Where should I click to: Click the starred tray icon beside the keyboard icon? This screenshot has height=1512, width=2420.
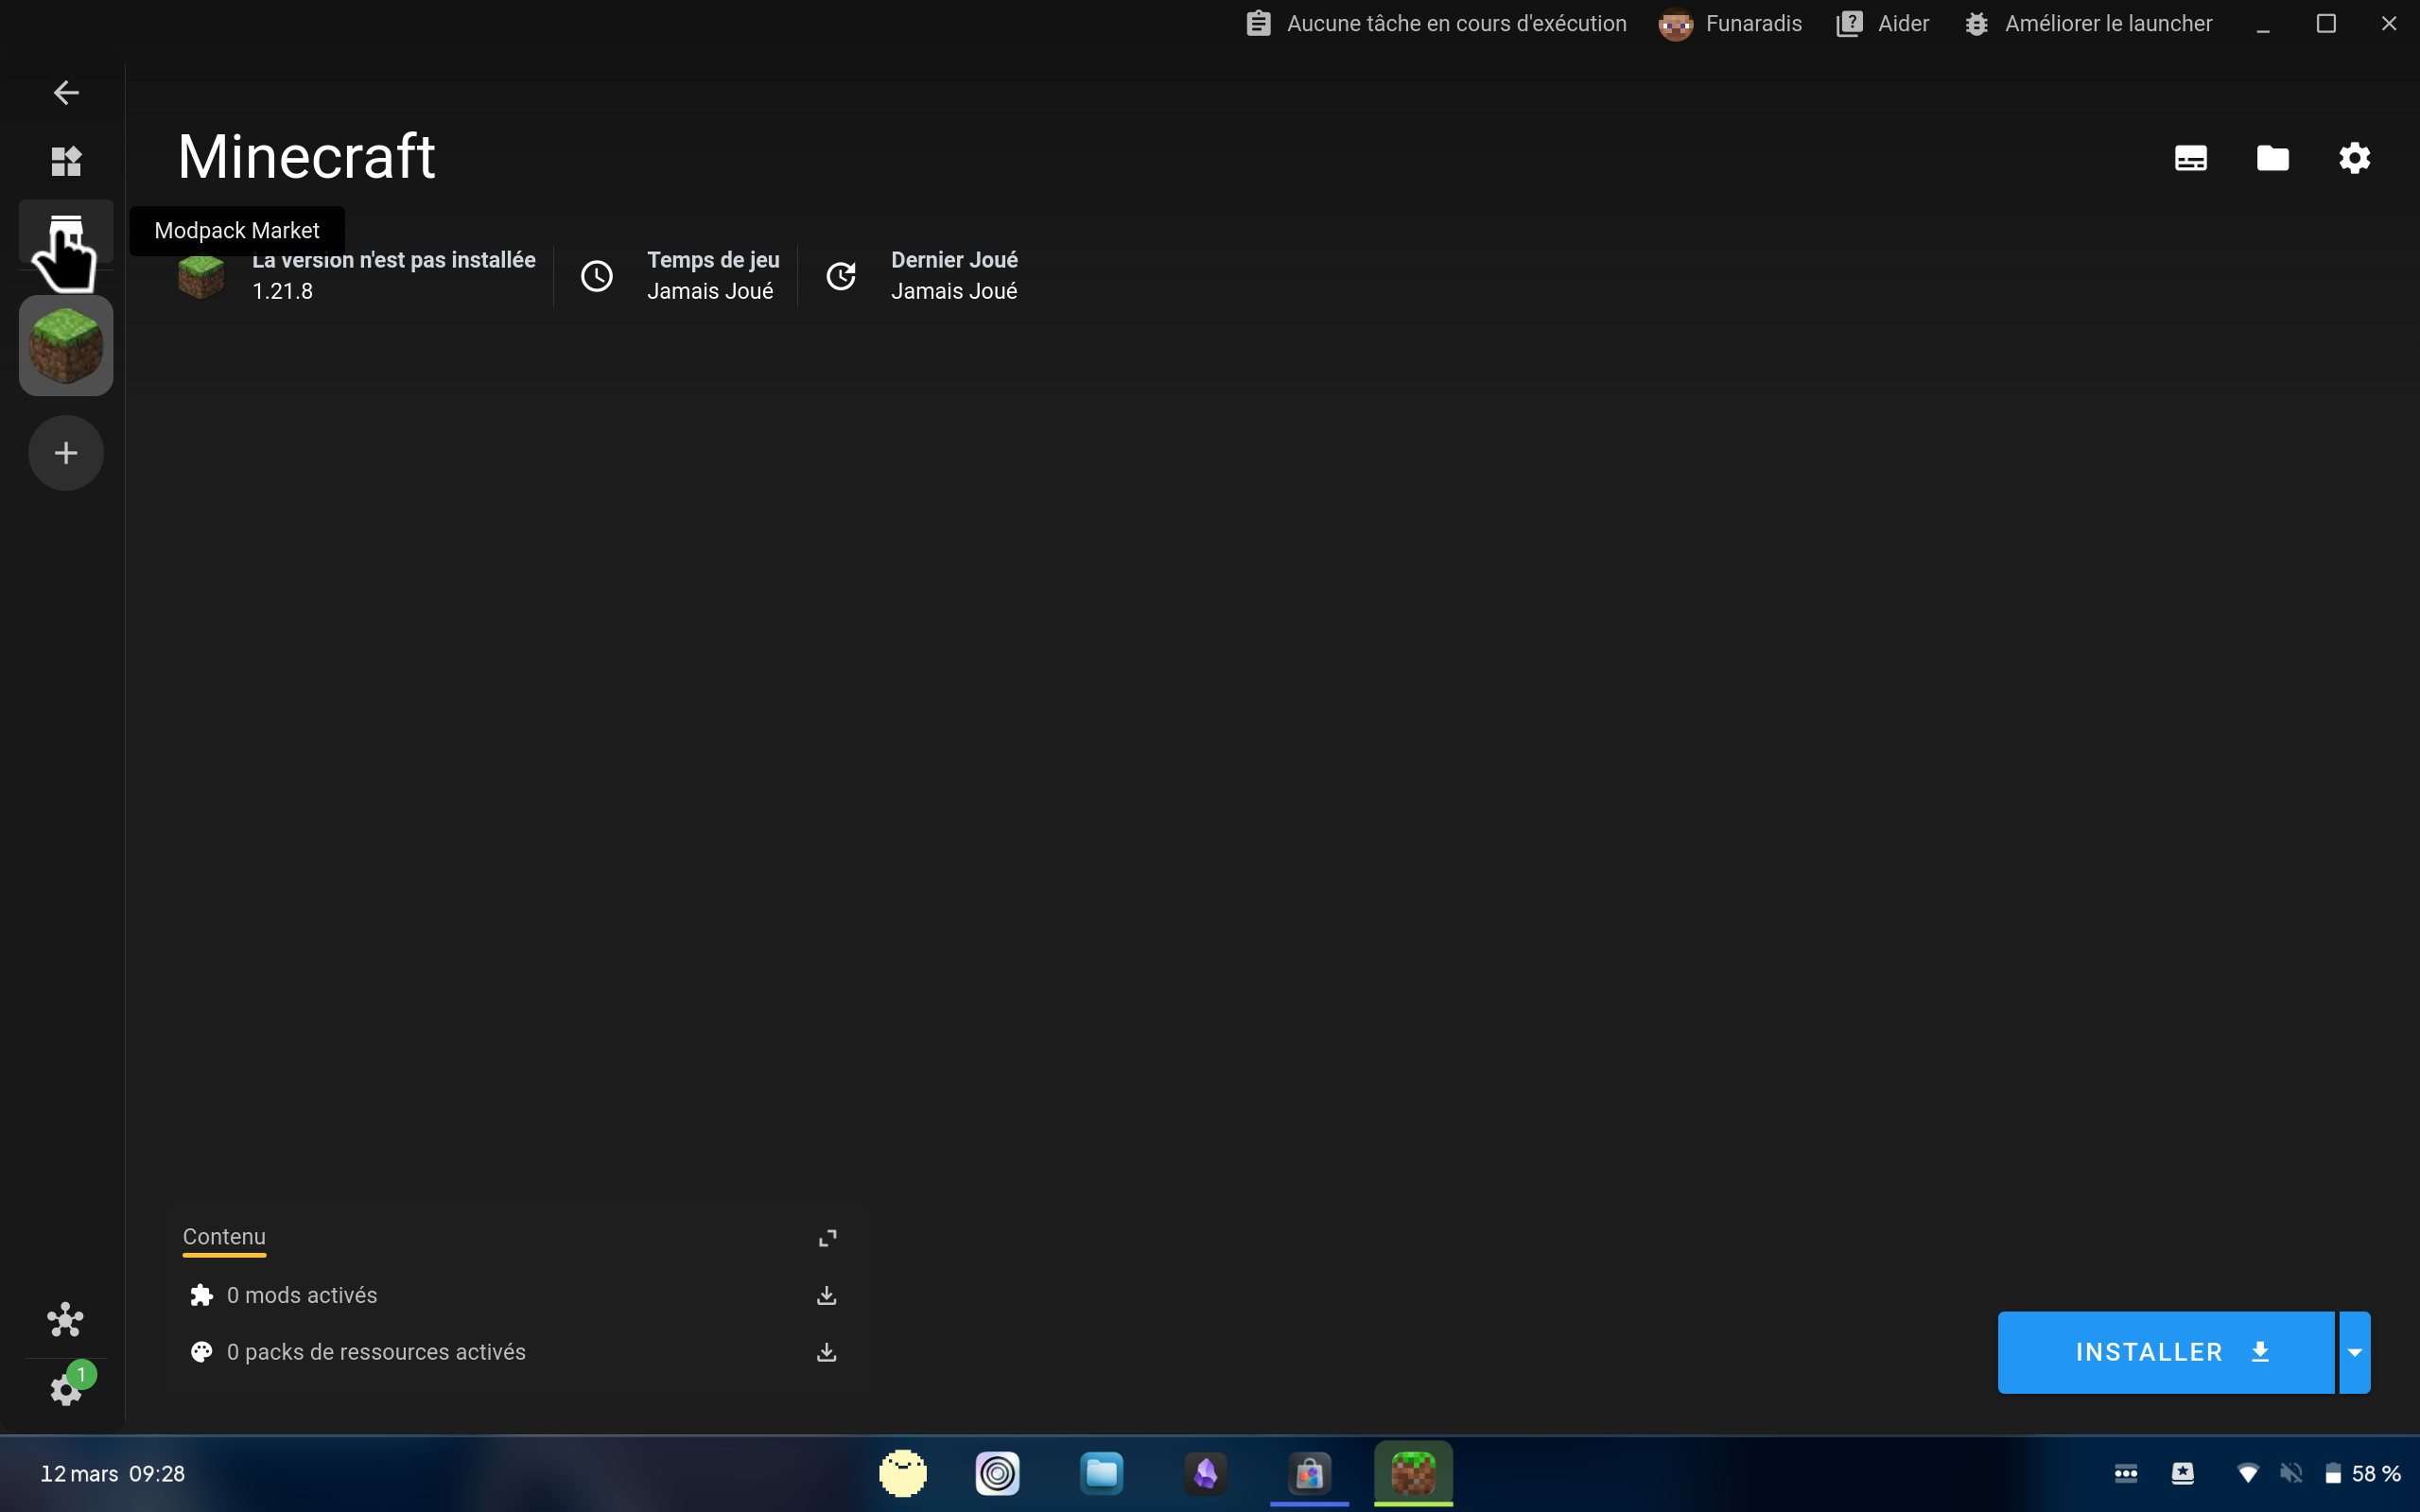point(2183,1474)
